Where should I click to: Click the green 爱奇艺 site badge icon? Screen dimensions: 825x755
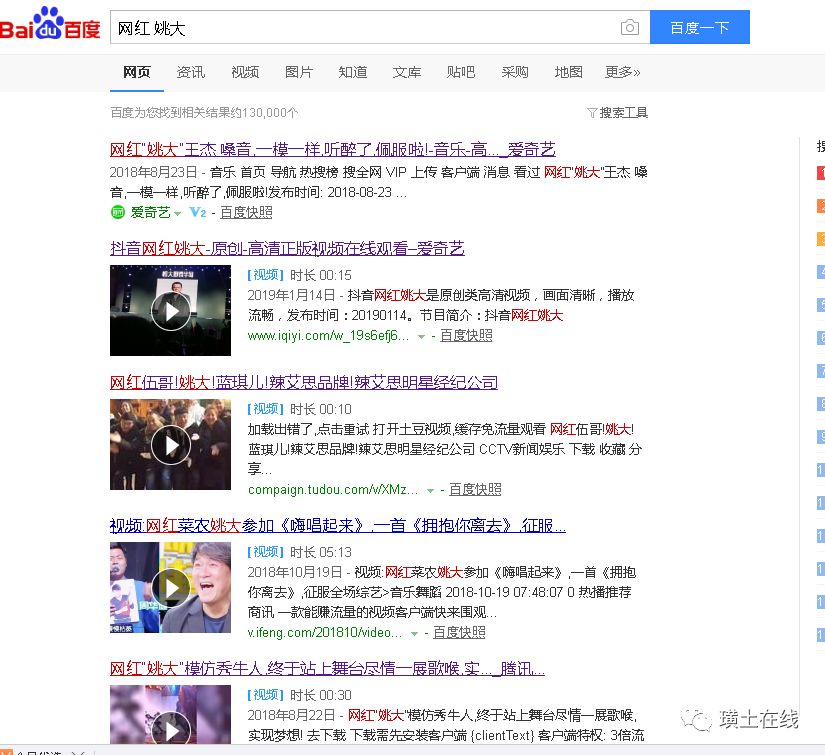[x=118, y=212]
